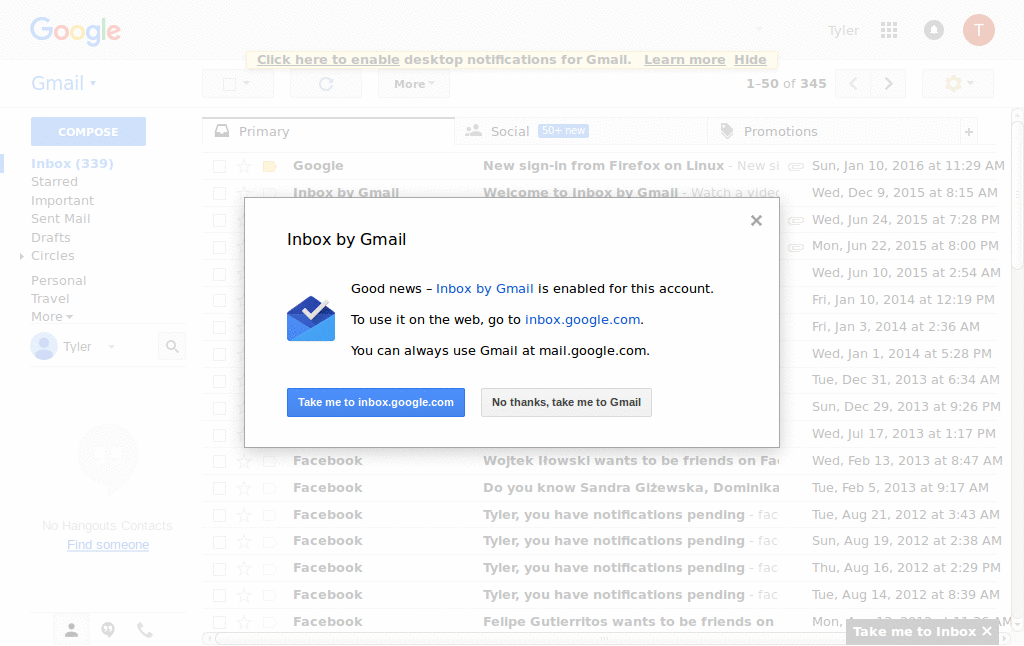Switch to the Primary tab
This screenshot has width=1024, height=646.
click(328, 131)
